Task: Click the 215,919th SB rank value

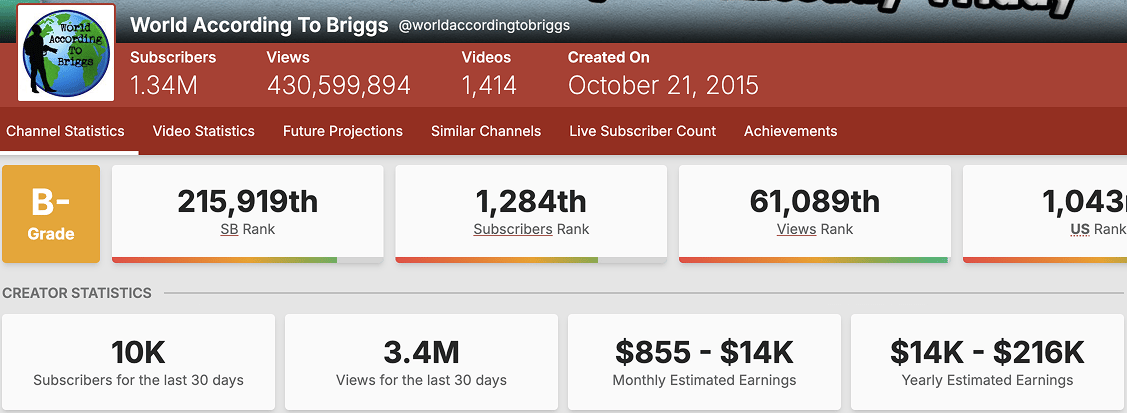Action: pos(247,202)
